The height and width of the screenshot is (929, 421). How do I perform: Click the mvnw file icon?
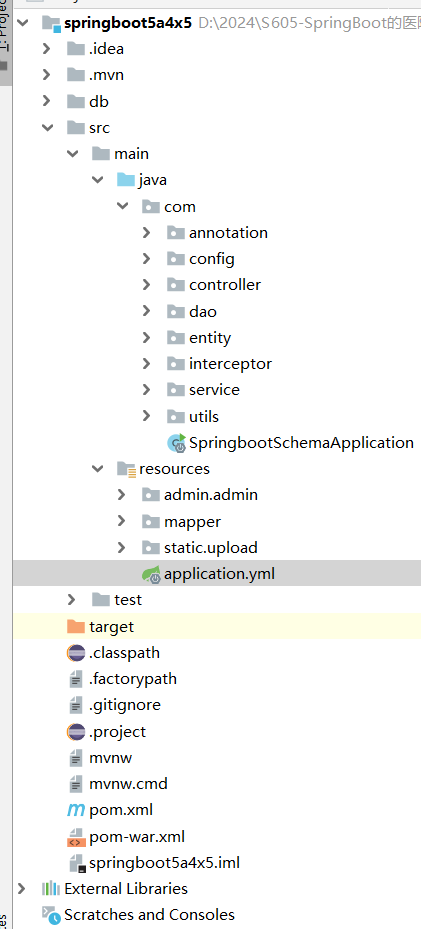point(76,757)
